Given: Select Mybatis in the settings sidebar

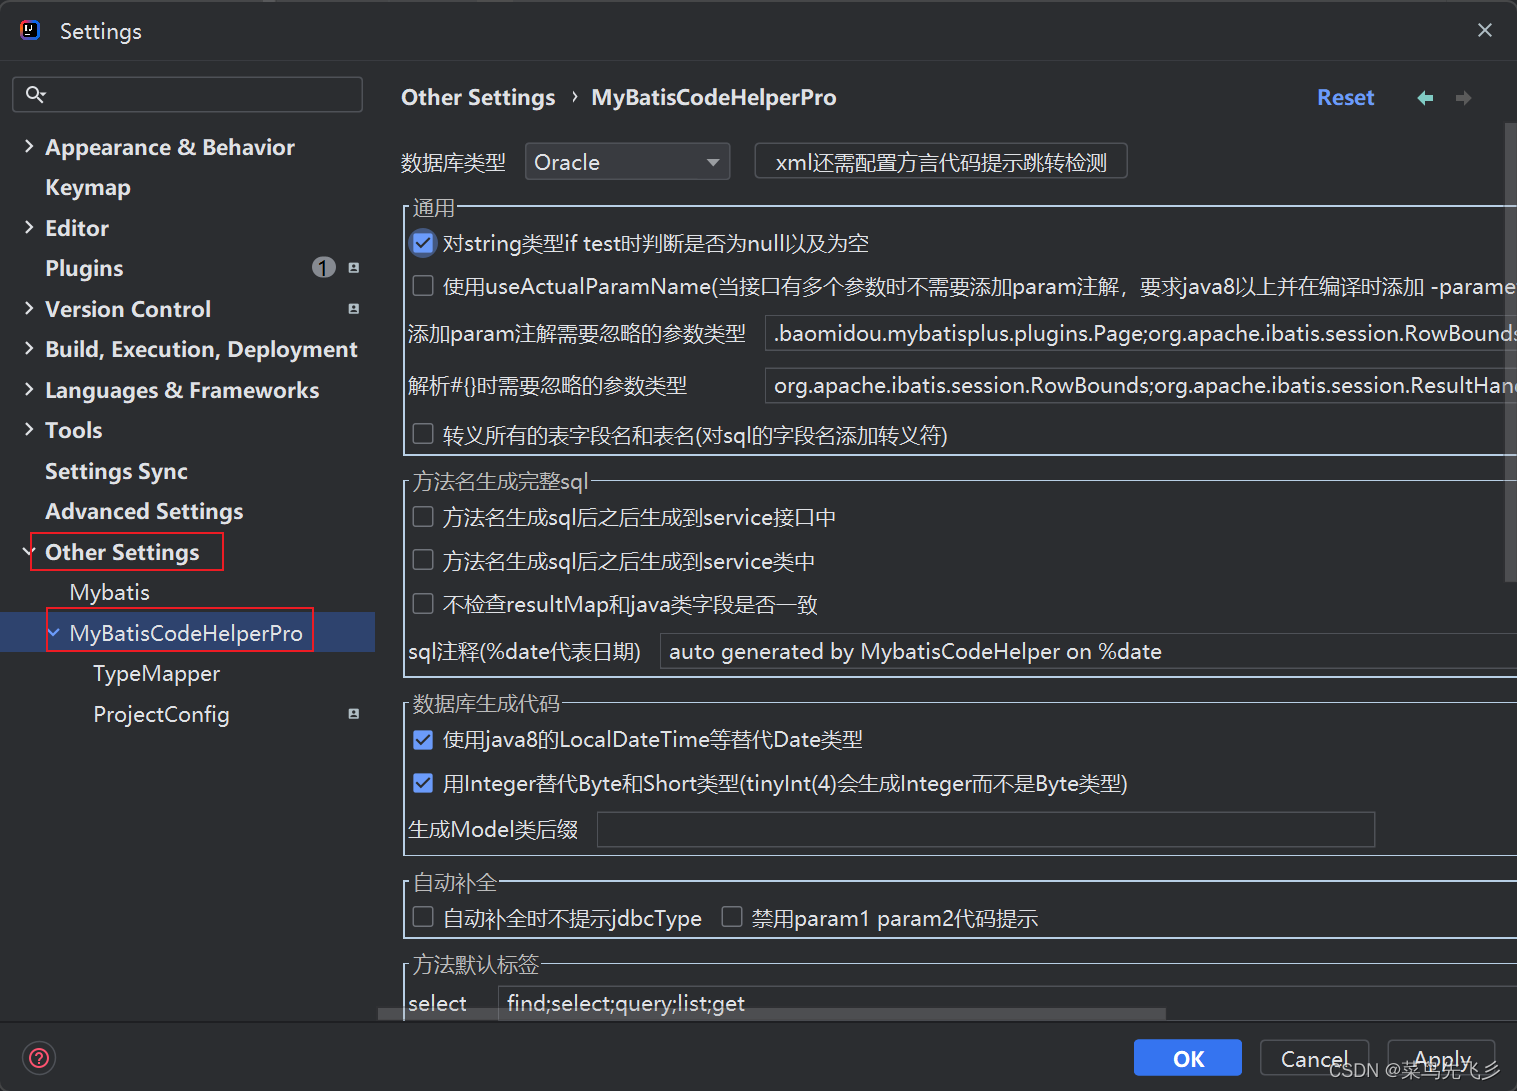Looking at the screenshot, I should tap(109, 591).
